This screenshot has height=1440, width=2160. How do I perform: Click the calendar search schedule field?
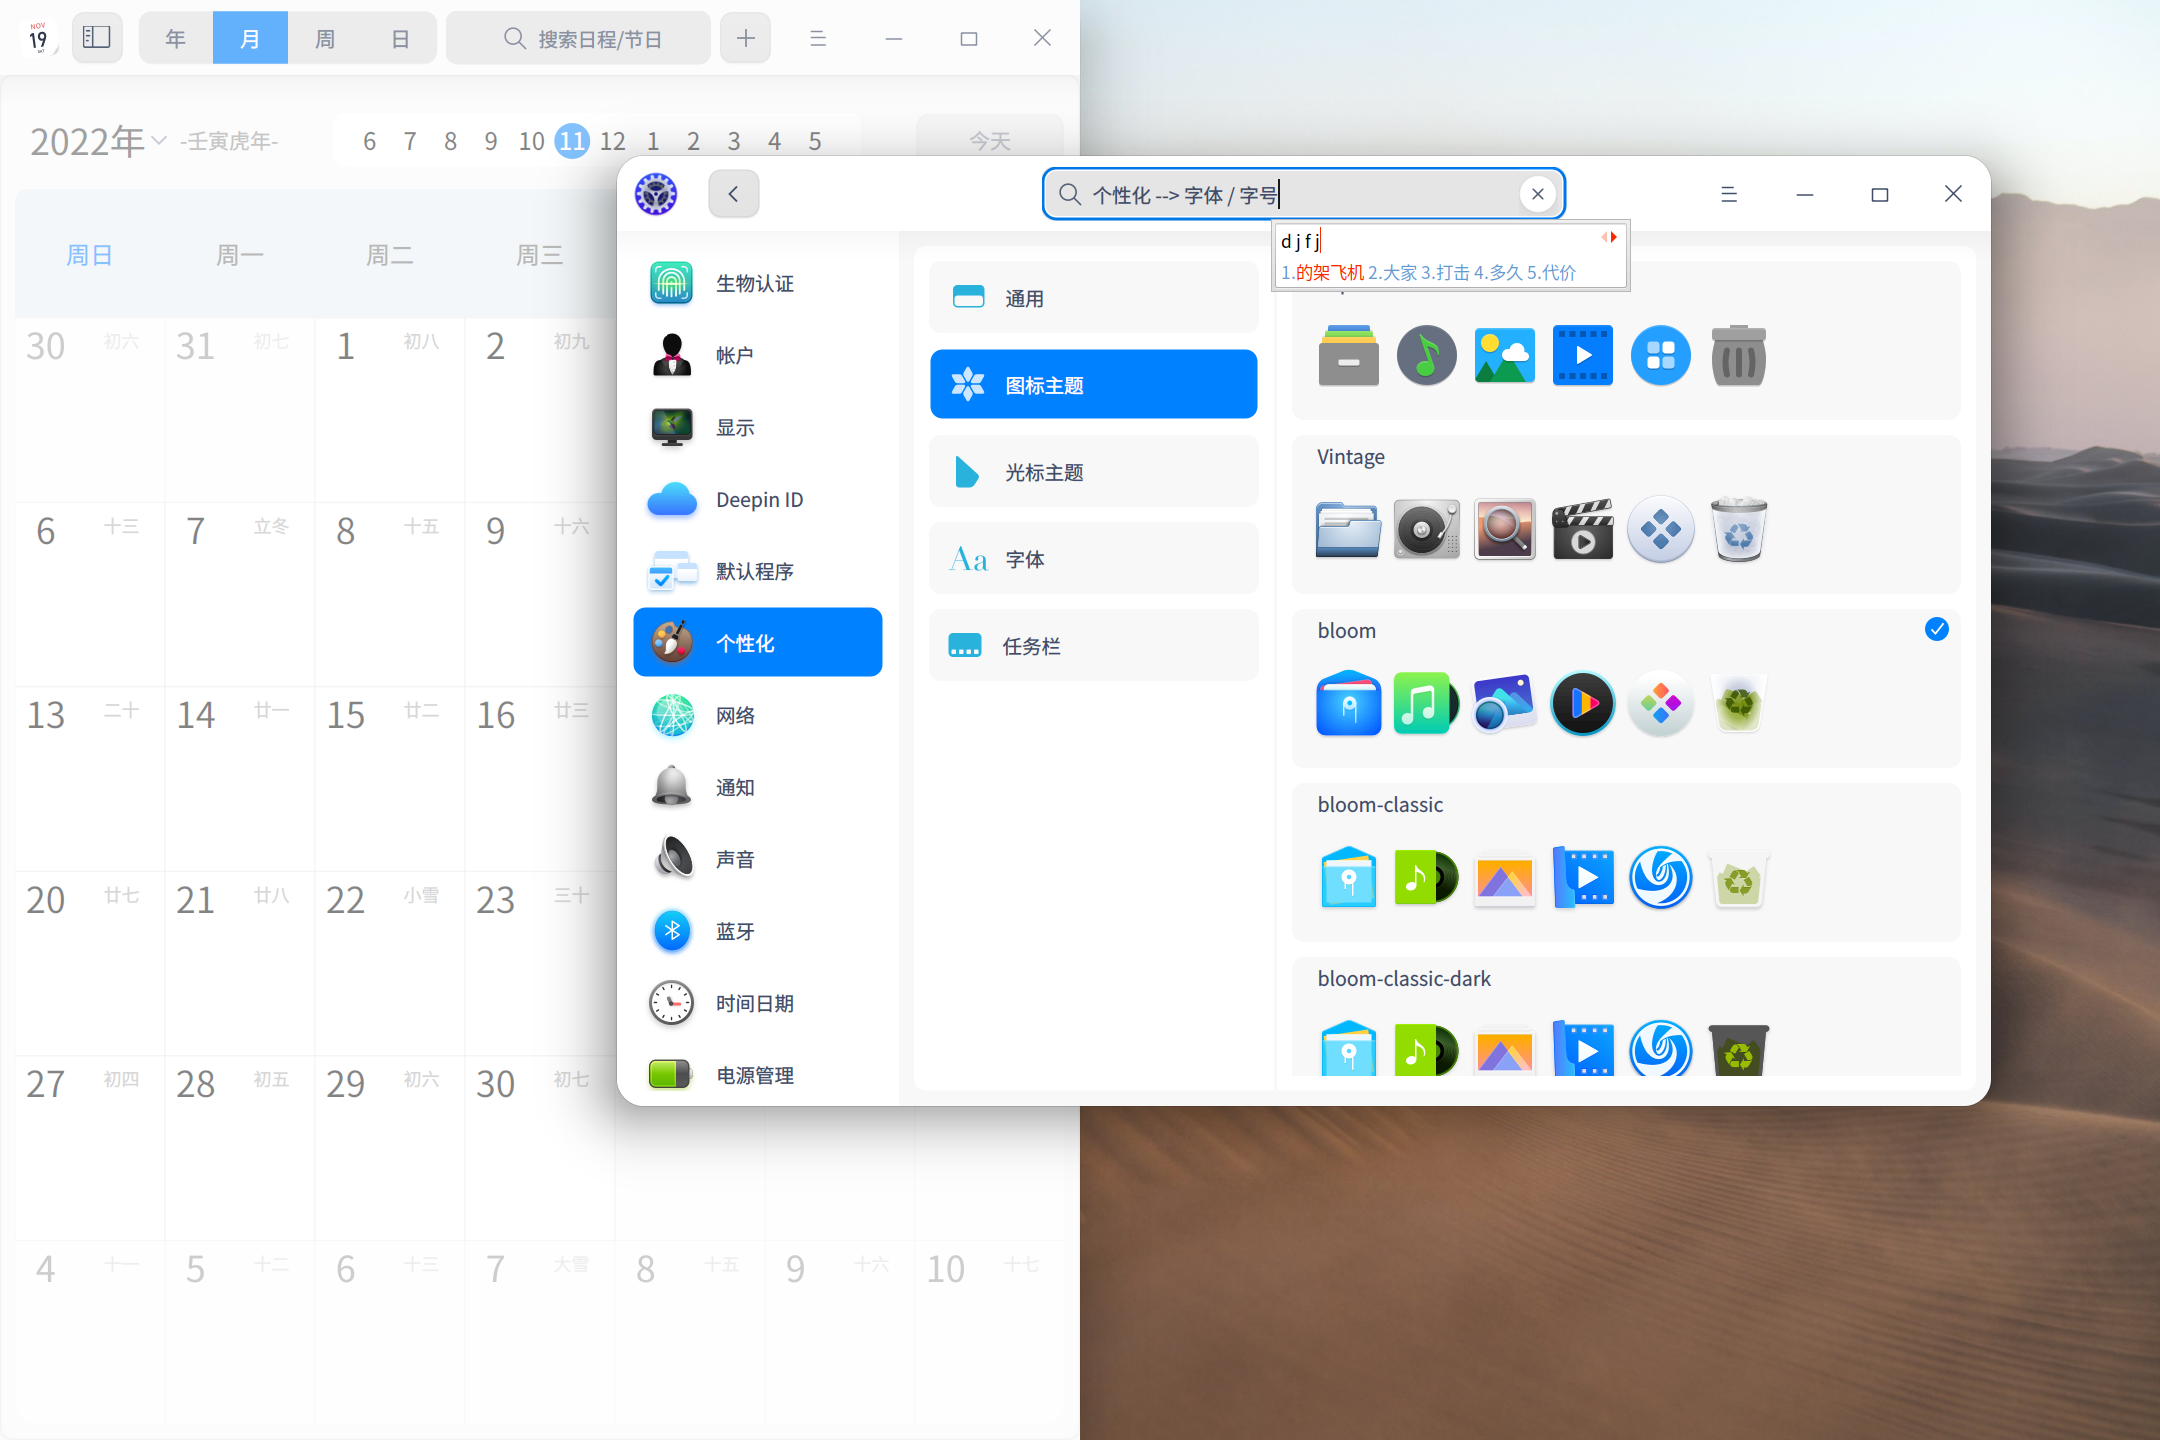click(580, 39)
